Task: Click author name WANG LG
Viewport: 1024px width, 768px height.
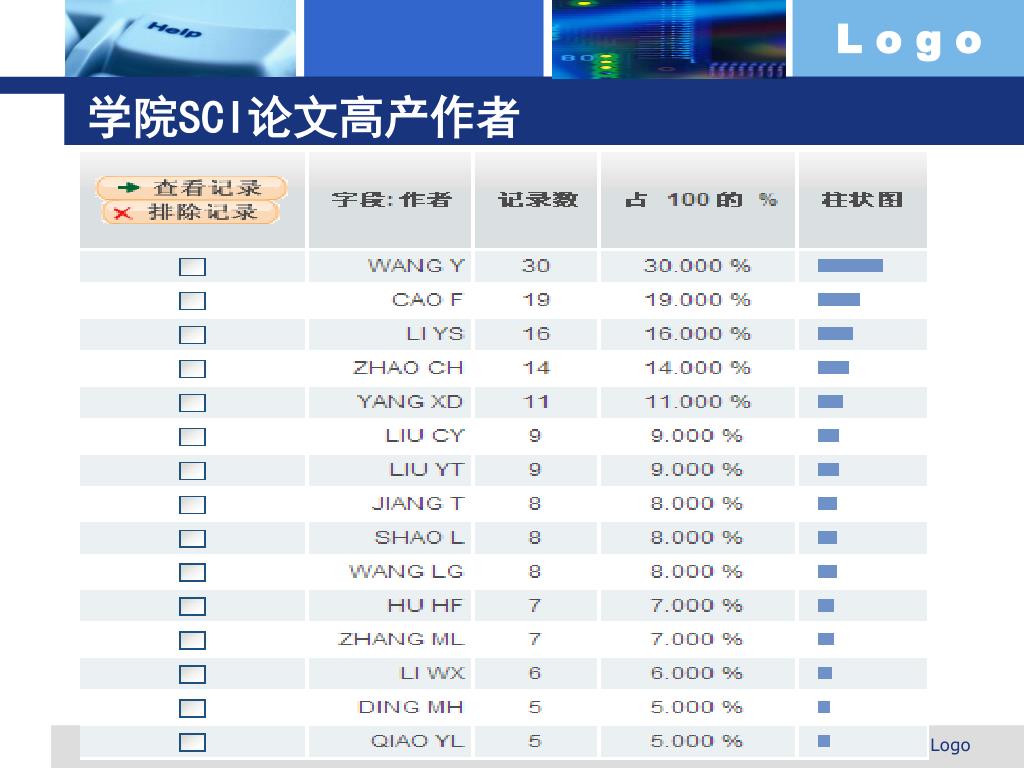Action: (x=406, y=571)
